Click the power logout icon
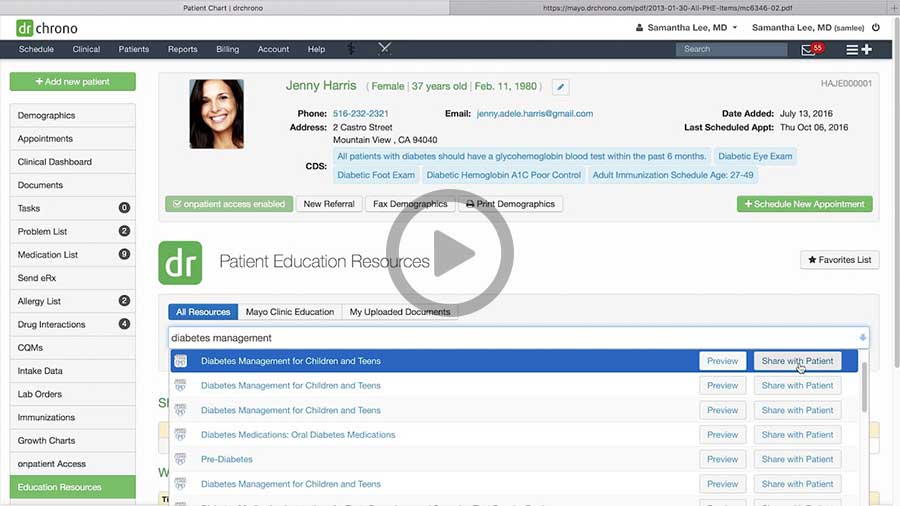Screen dimensions: 900x506 (876, 28)
